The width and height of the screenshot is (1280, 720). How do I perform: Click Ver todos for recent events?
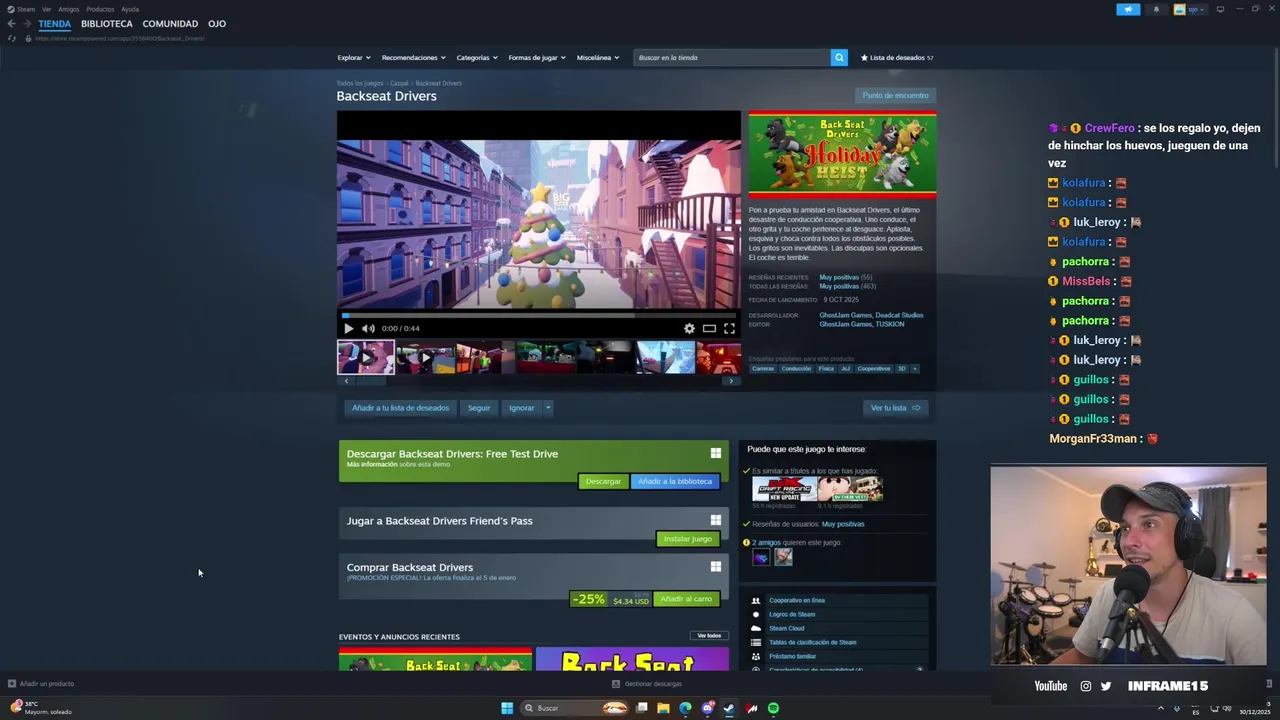[709, 636]
